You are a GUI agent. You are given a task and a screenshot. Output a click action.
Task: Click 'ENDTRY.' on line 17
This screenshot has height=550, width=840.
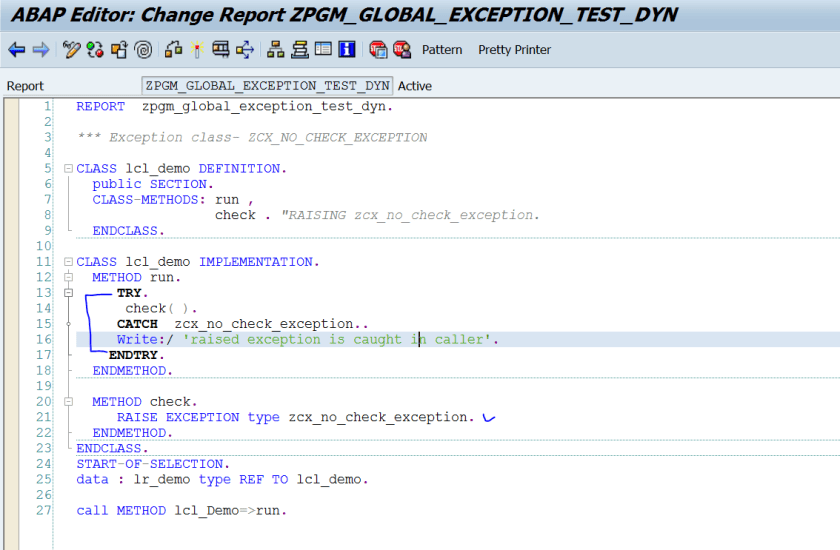(137, 355)
